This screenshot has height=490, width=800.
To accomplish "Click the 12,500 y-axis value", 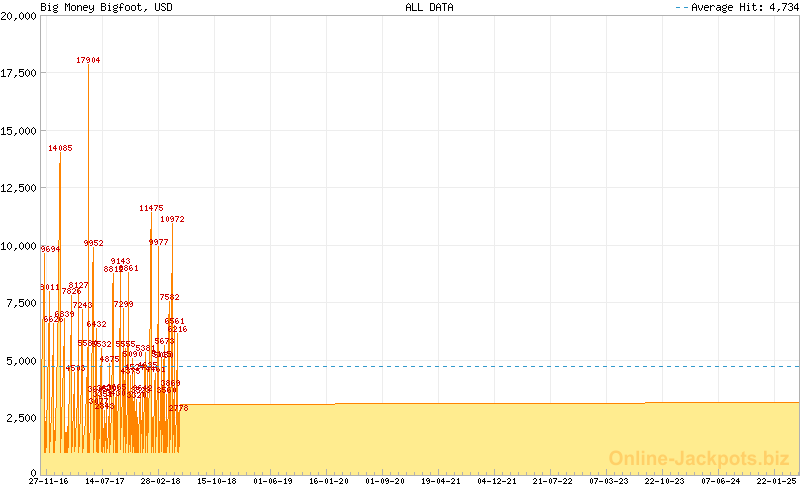I will pos(19,188).
